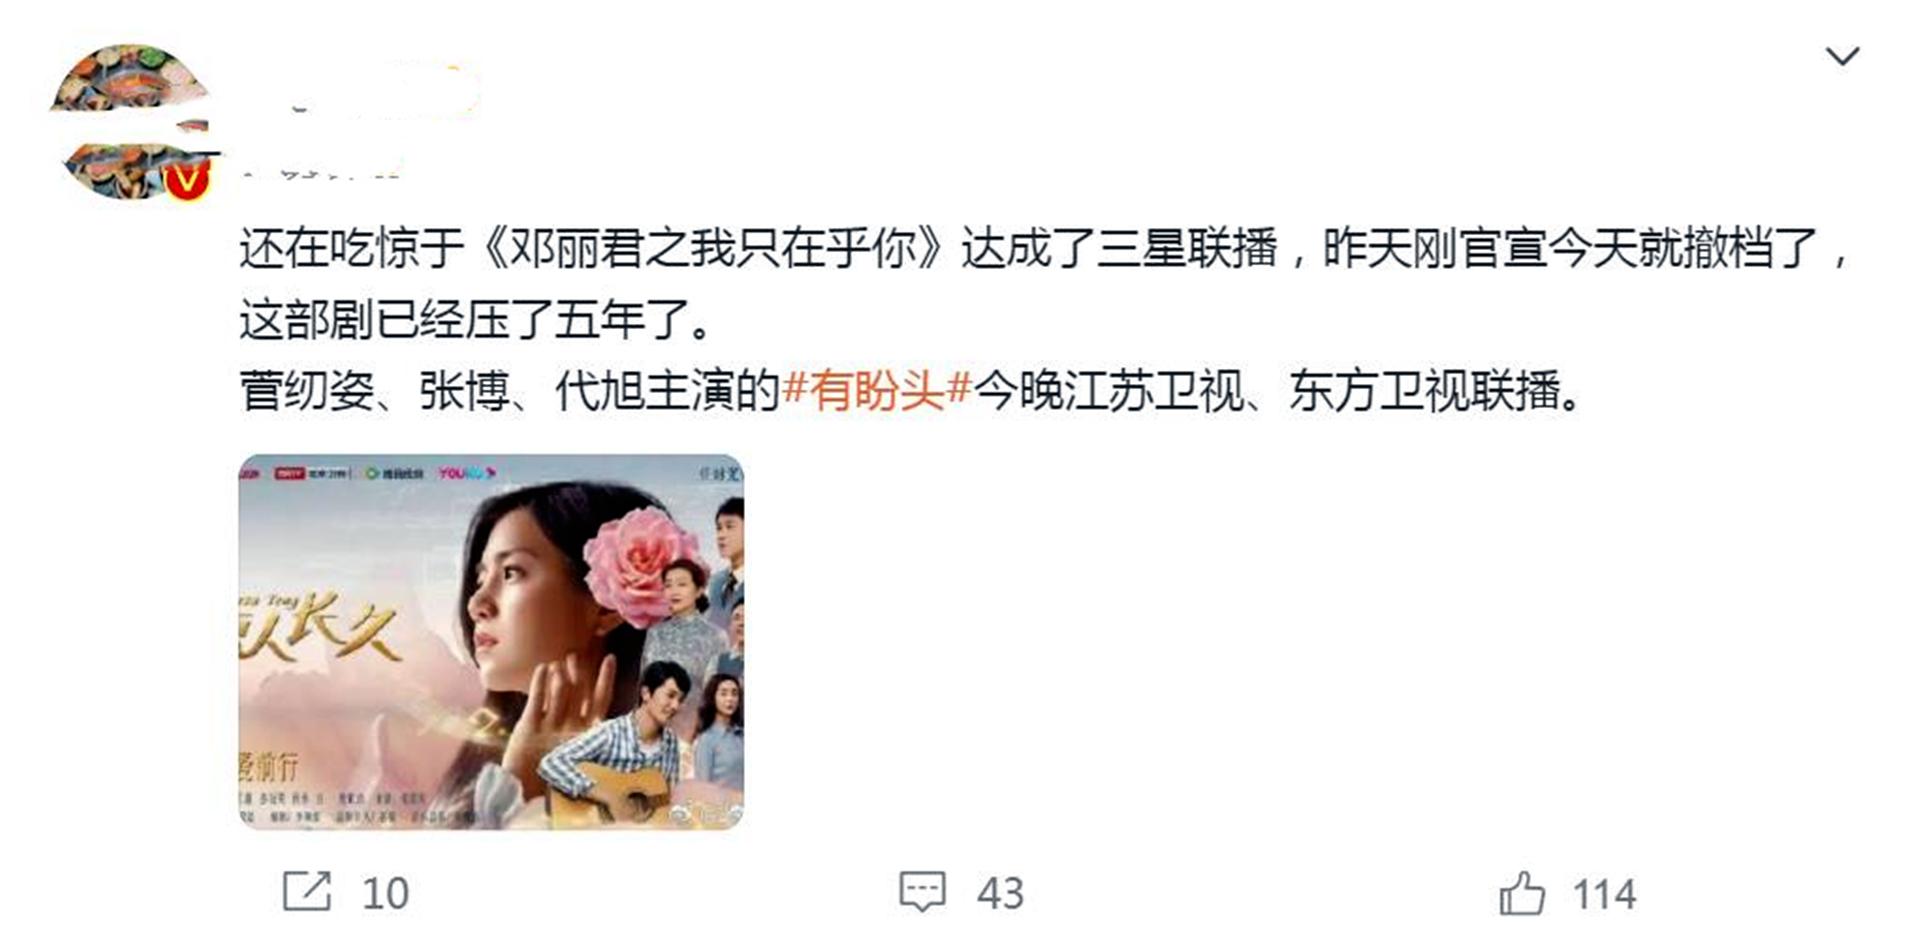Click the 114 likes count

(1604, 894)
